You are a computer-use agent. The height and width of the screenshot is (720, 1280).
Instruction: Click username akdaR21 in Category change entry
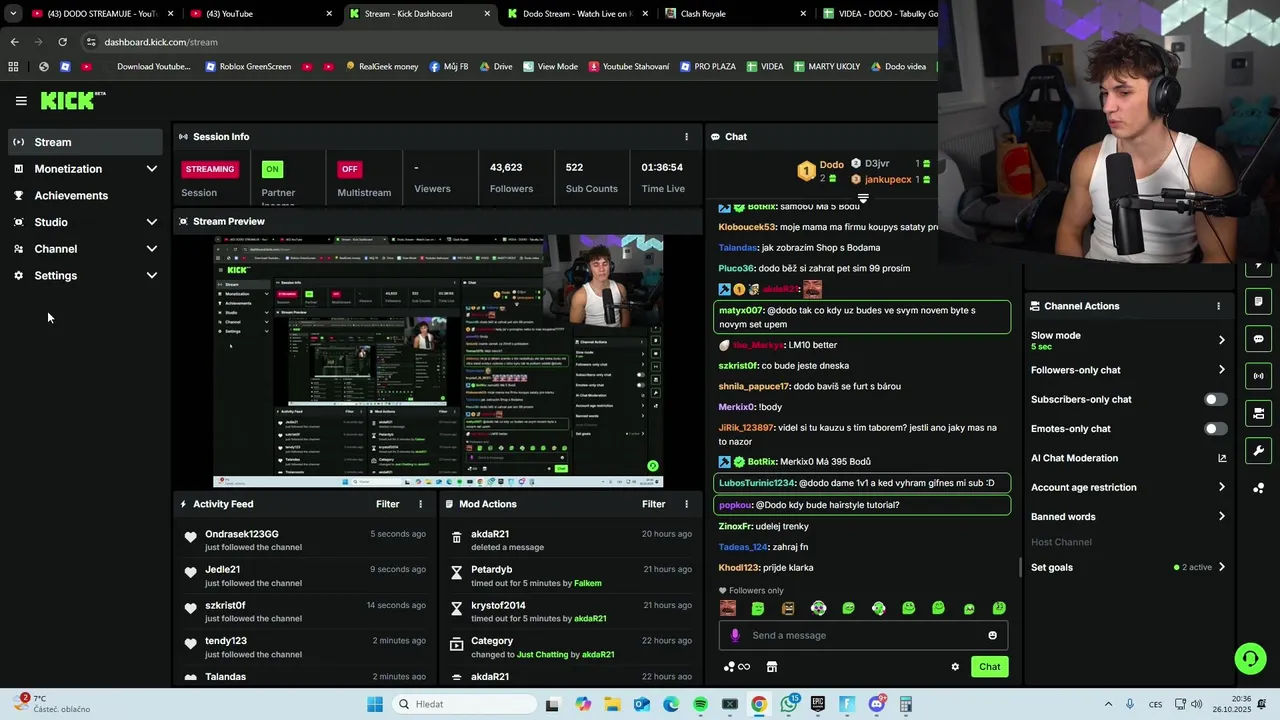pos(597,655)
